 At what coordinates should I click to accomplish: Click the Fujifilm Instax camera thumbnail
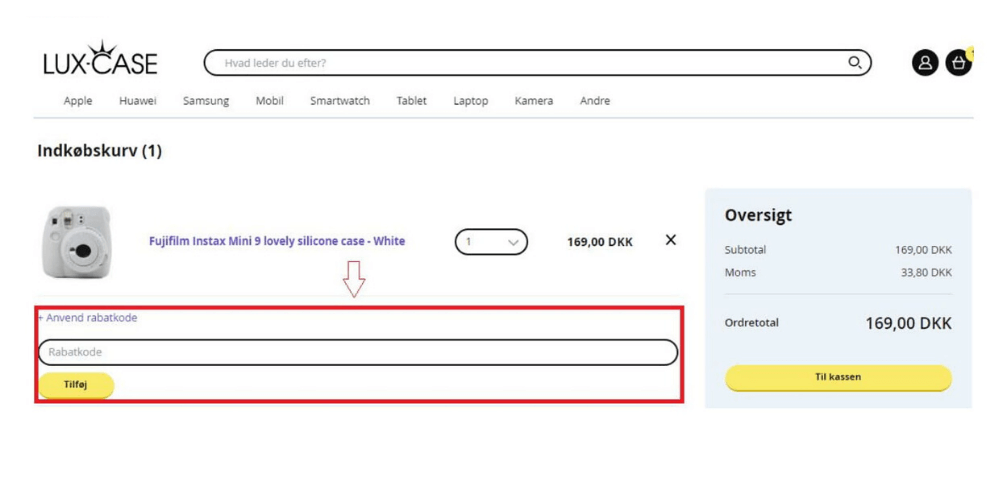77,242
